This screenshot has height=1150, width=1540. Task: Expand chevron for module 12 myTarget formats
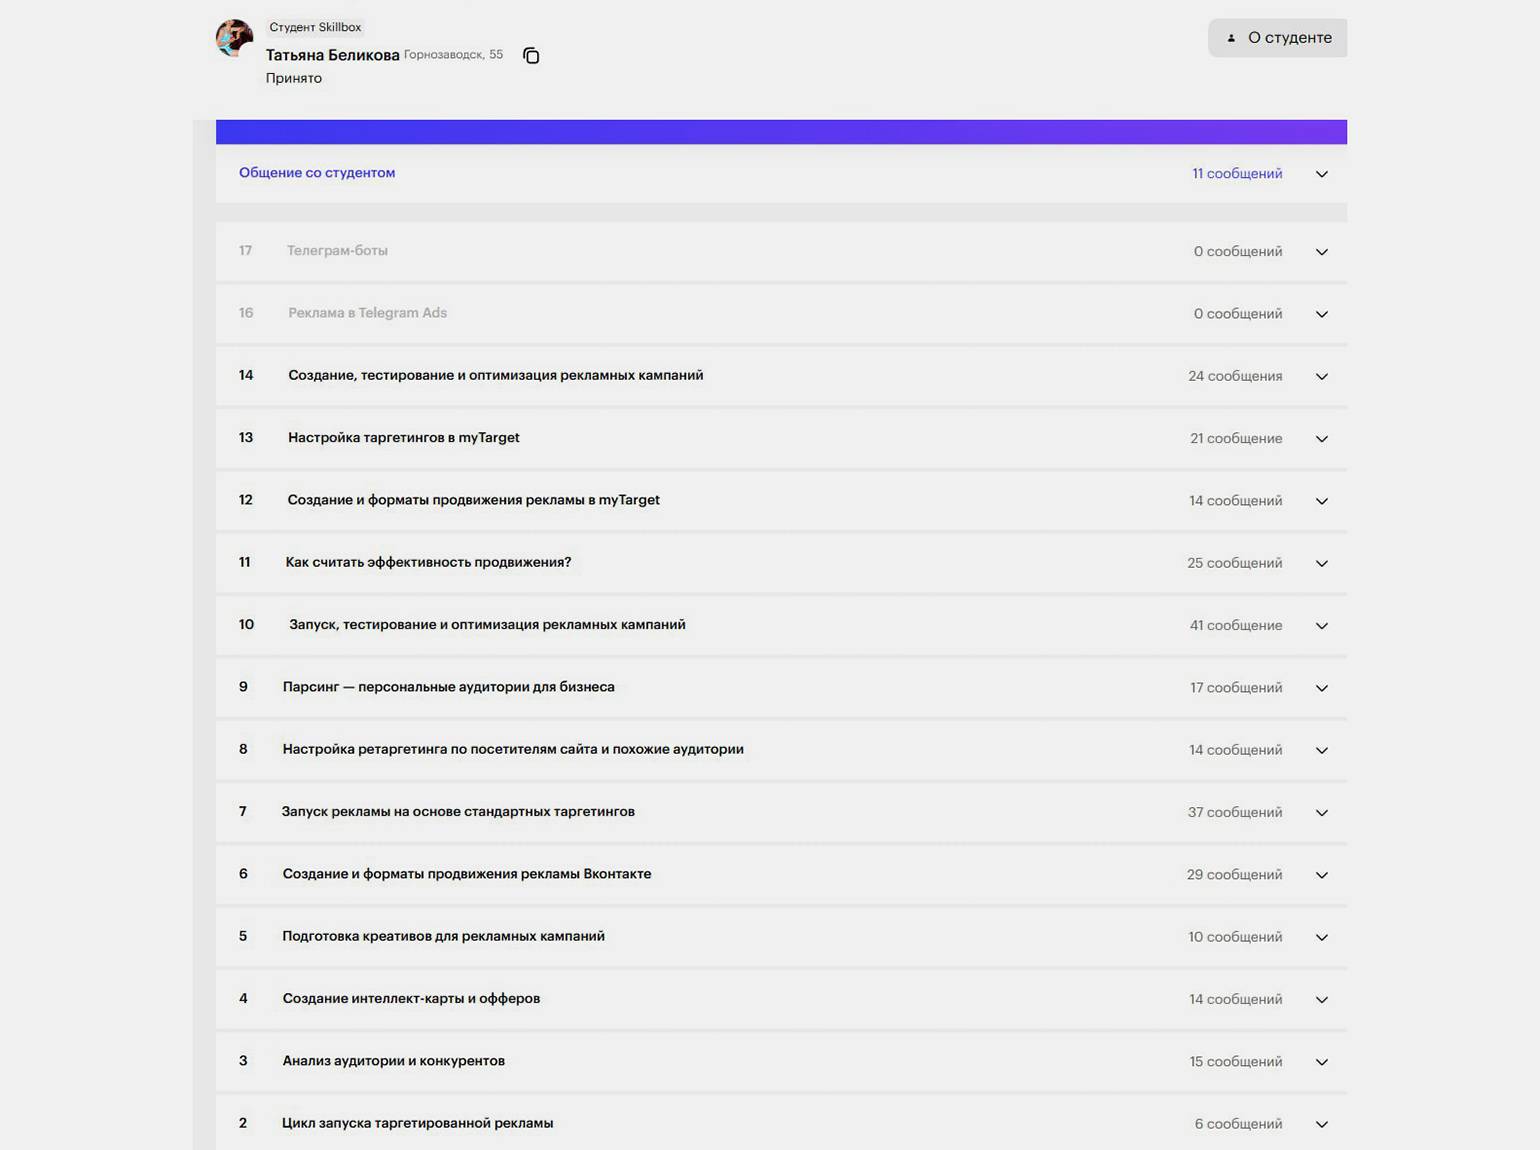pyautogui.click(x=1321, y=501)
